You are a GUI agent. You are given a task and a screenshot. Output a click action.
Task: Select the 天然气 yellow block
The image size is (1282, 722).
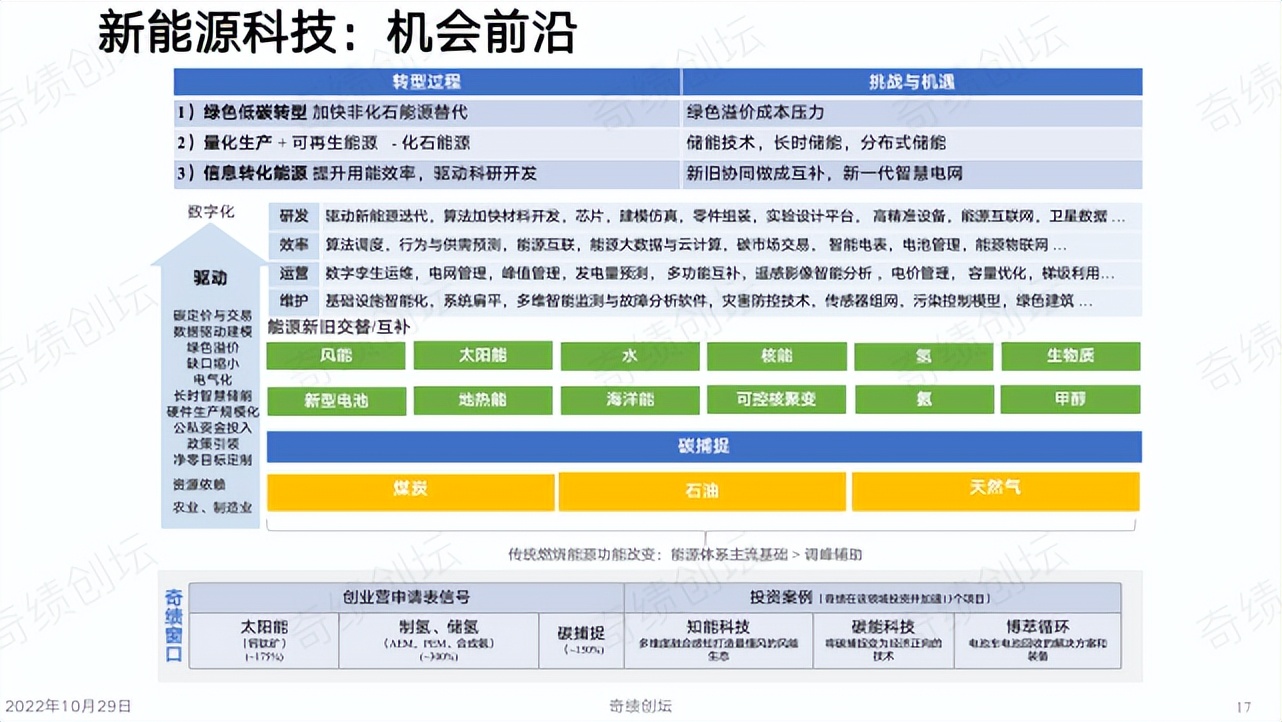click(996, 491)
